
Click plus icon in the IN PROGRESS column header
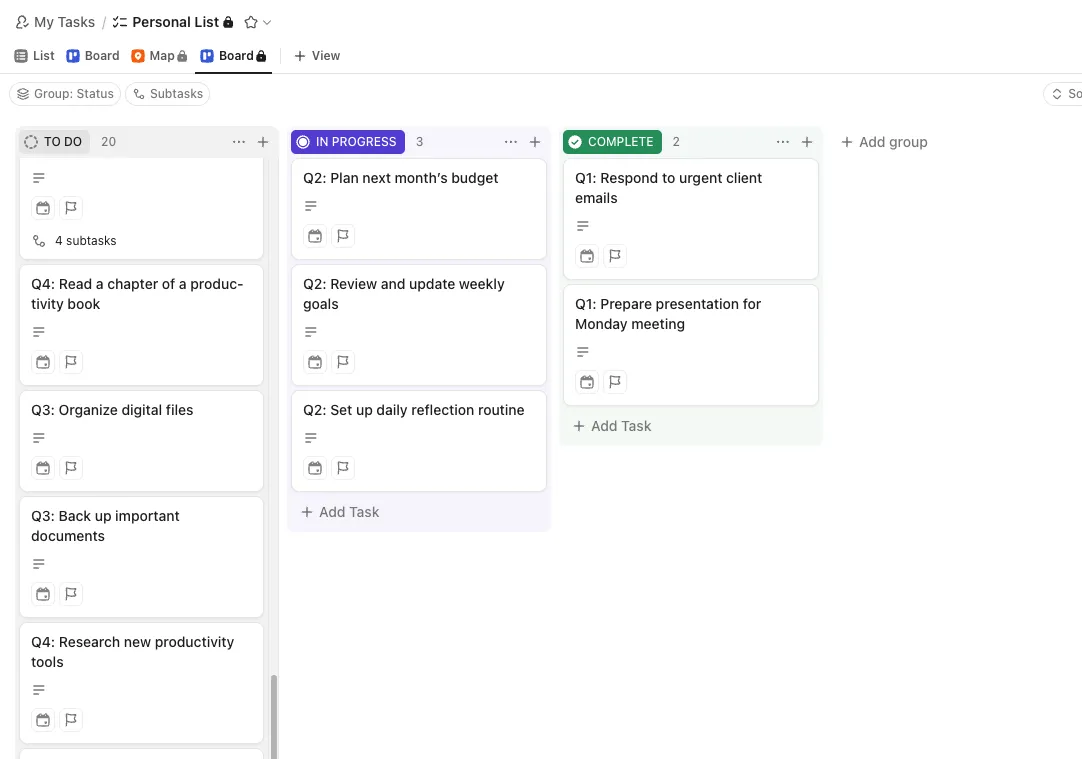point(535,142)
